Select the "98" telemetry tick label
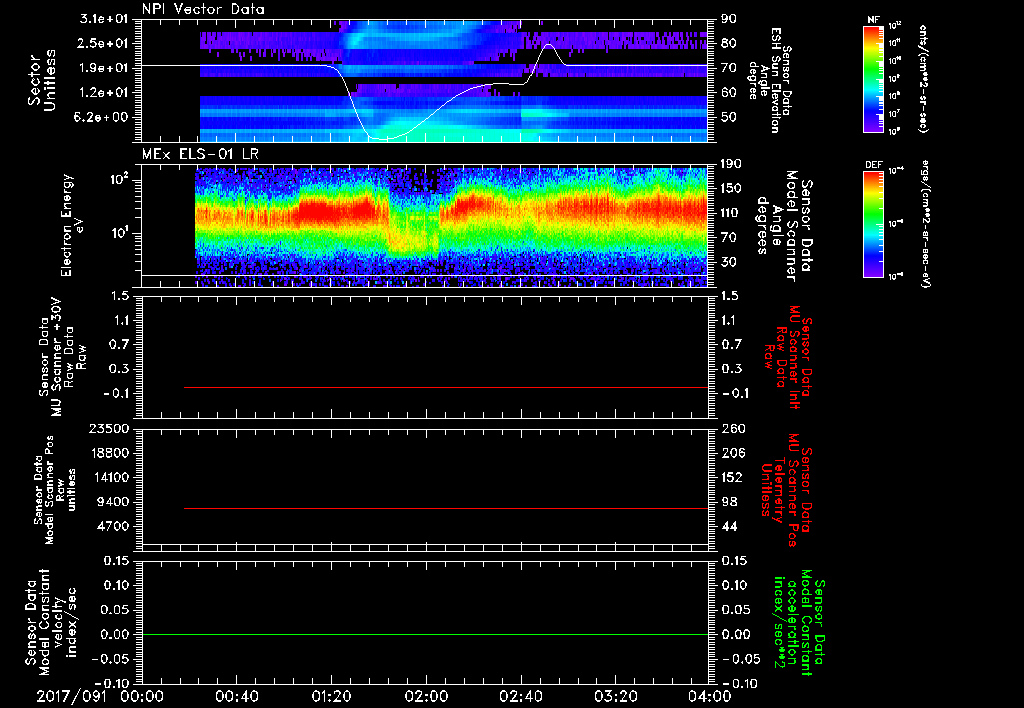 pyautogui.click(x=729, y=502)
